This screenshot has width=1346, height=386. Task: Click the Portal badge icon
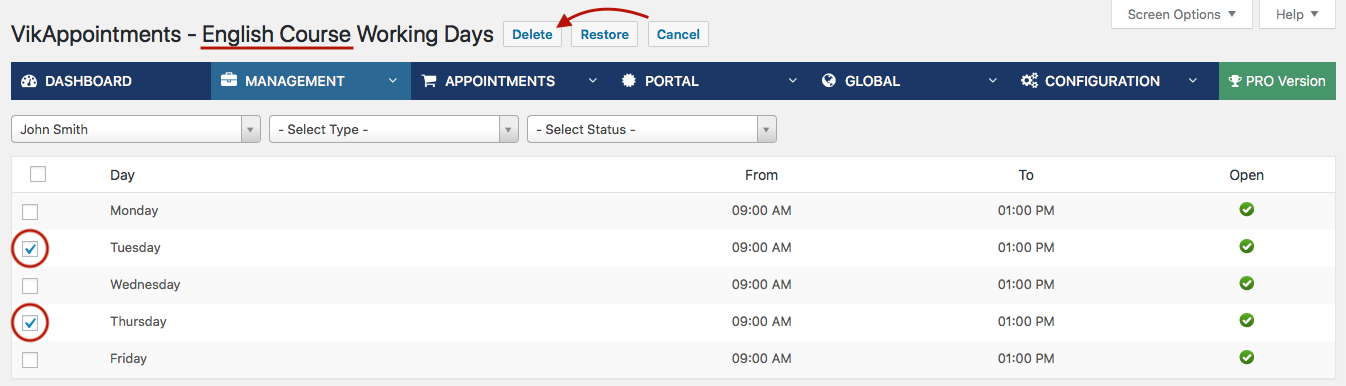tap(629, 81)
